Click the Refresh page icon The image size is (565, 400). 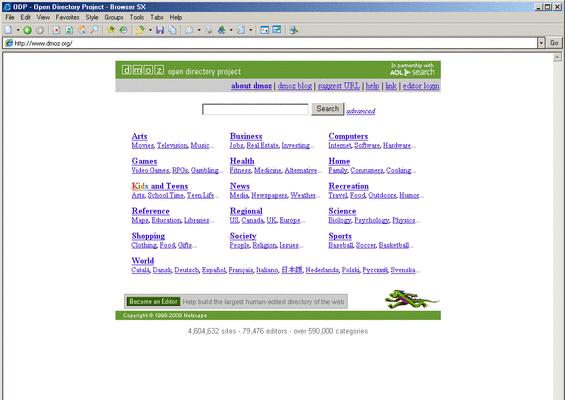pos(69,30)
